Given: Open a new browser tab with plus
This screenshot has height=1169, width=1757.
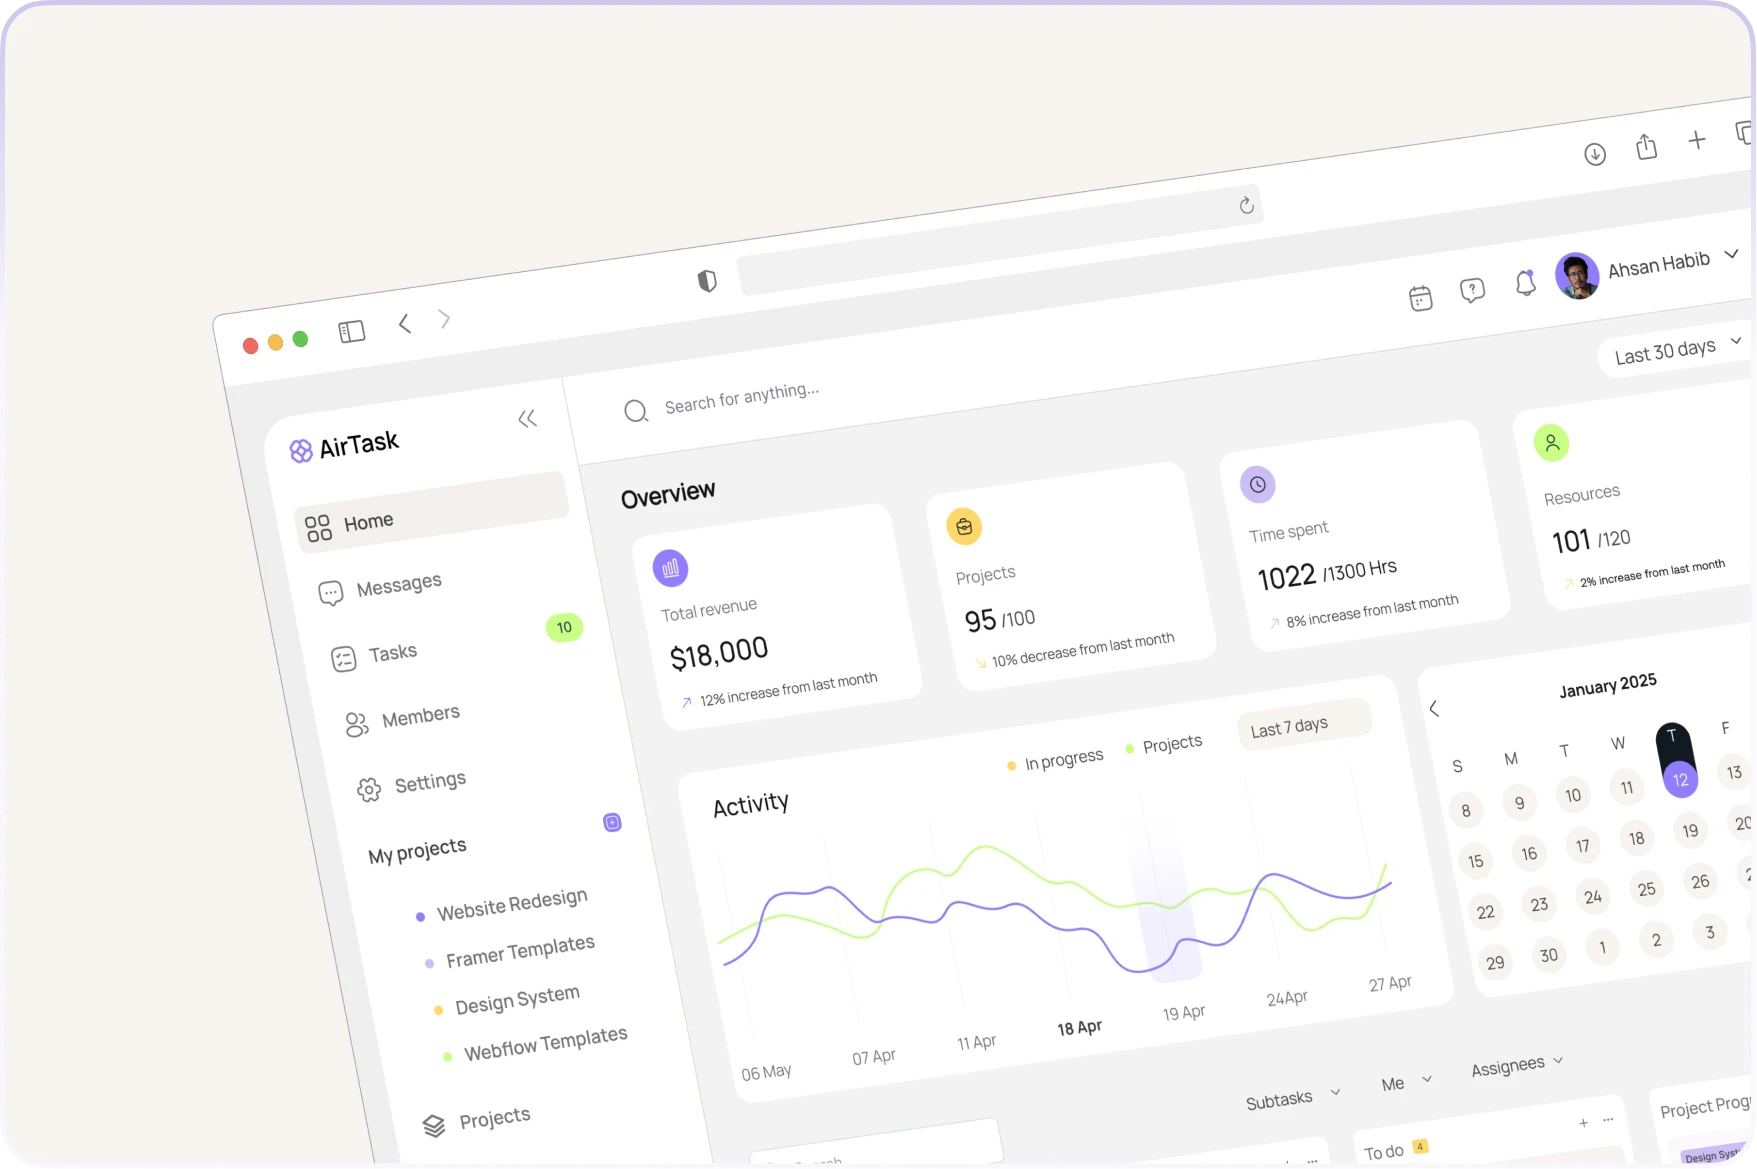Looking at the screenshot, I should point(1696,140).
